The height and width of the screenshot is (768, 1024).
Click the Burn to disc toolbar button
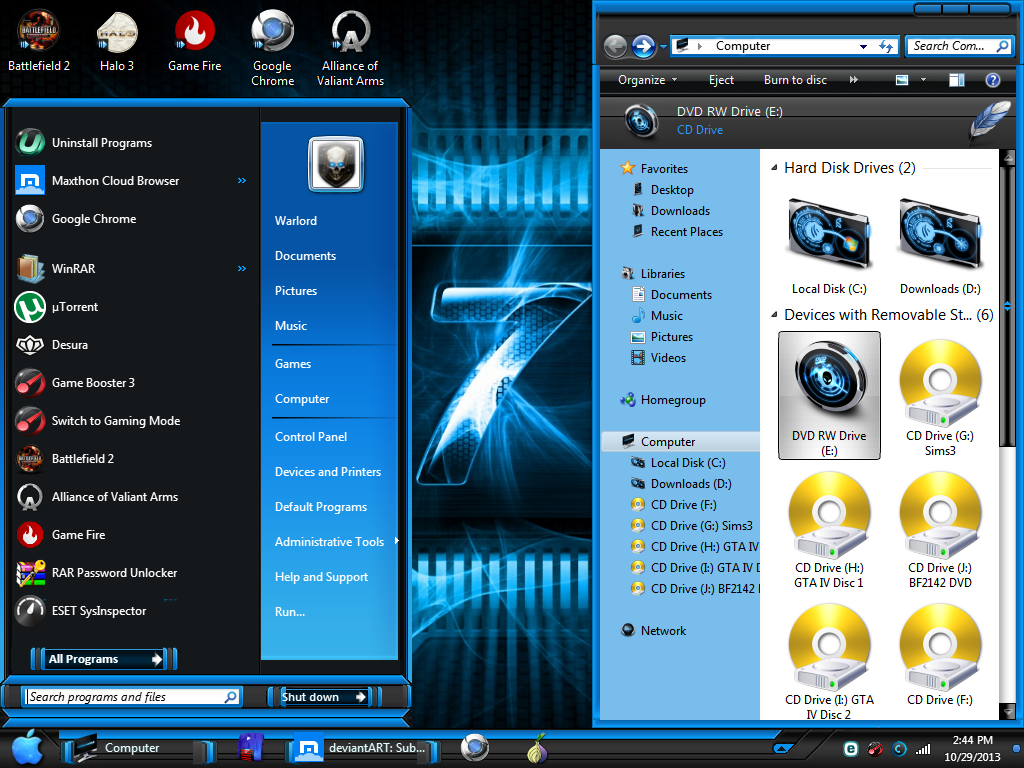point(795,80)
